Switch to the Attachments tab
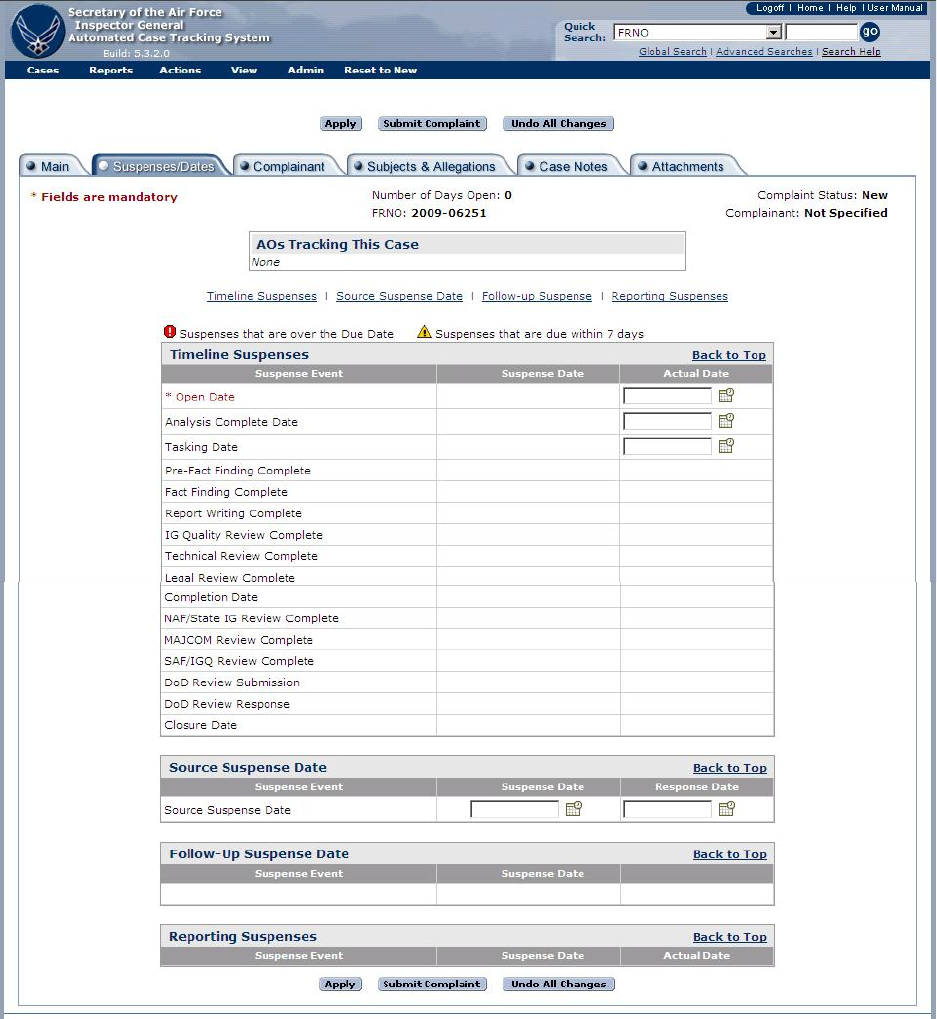The height and width of the screenshot is (1019, 937). coord(687,166)
